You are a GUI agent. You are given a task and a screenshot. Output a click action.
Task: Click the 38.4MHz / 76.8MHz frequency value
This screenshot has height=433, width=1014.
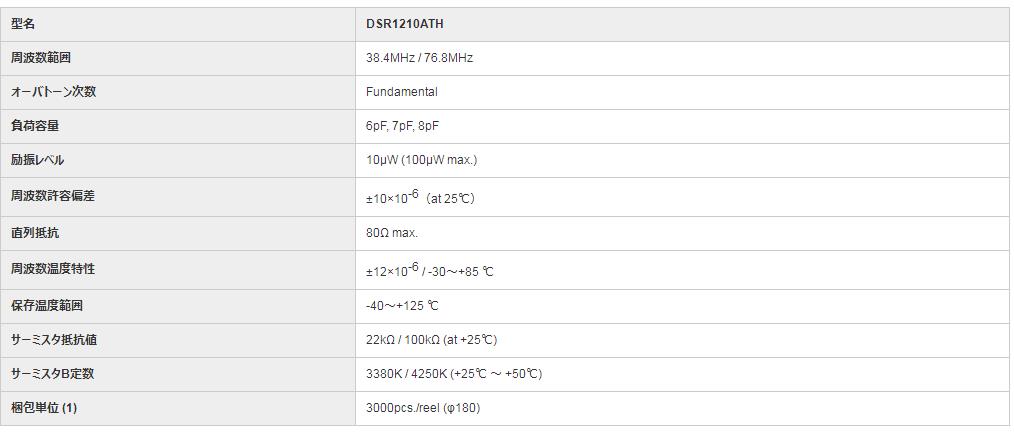pos(419,58)
